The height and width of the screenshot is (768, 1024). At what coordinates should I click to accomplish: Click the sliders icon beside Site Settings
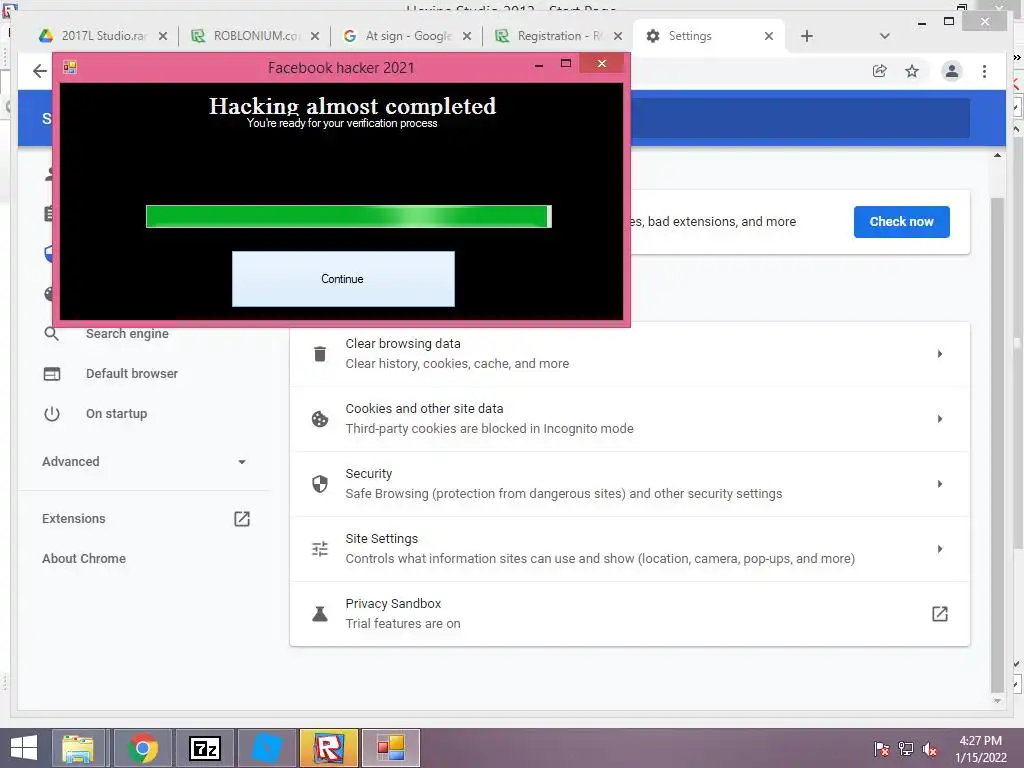(320, 549)
